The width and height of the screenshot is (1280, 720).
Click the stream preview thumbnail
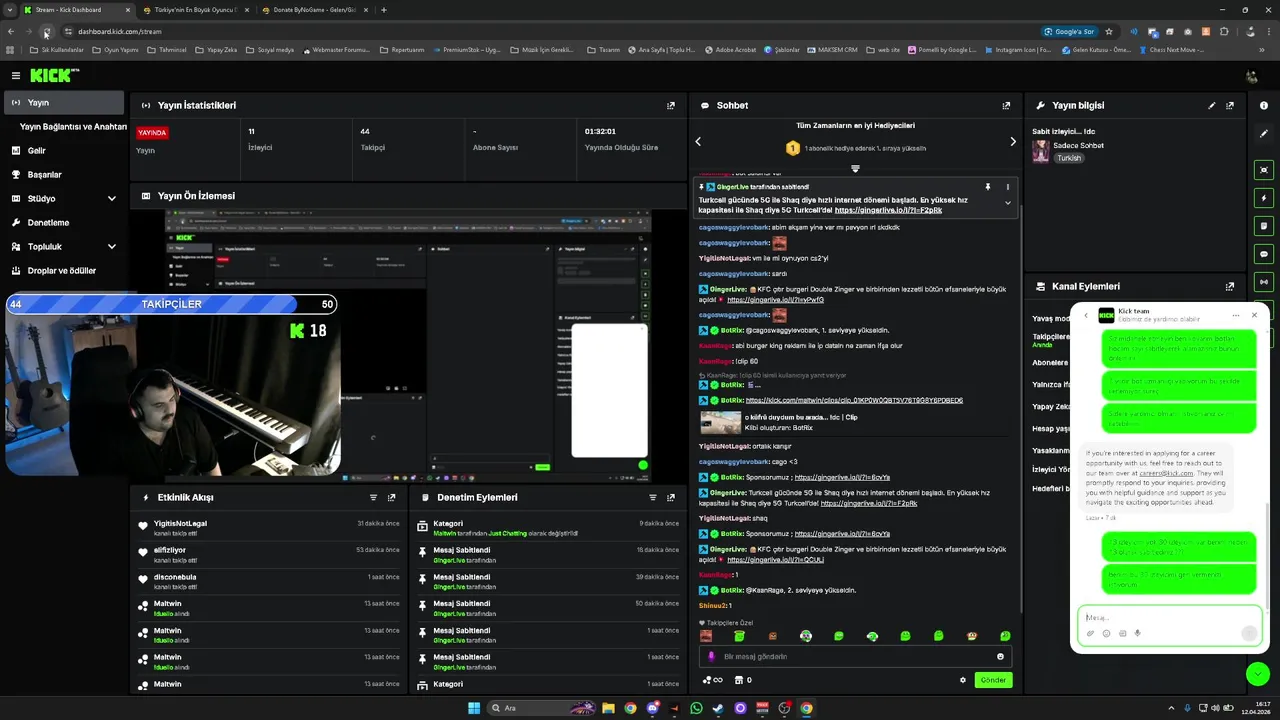[x=408, y=346]
